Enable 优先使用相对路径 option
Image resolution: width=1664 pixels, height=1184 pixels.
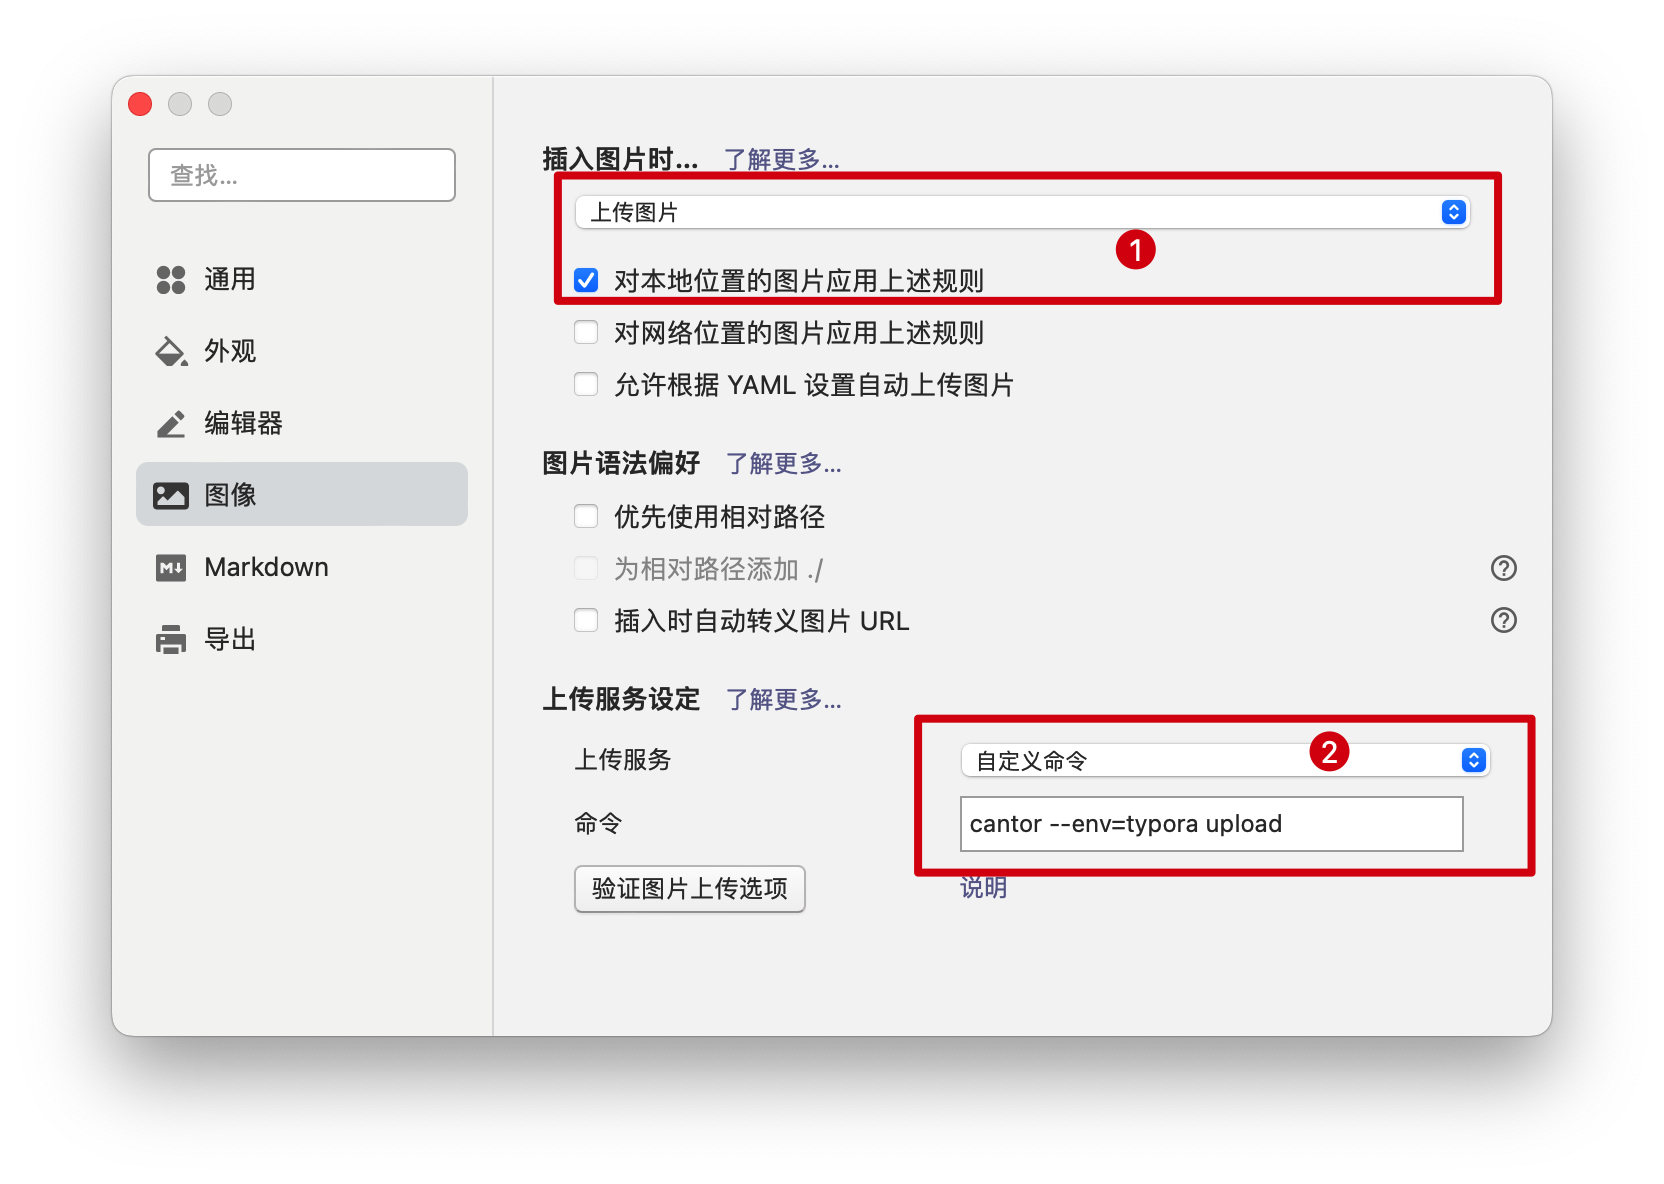coord(586,516)
